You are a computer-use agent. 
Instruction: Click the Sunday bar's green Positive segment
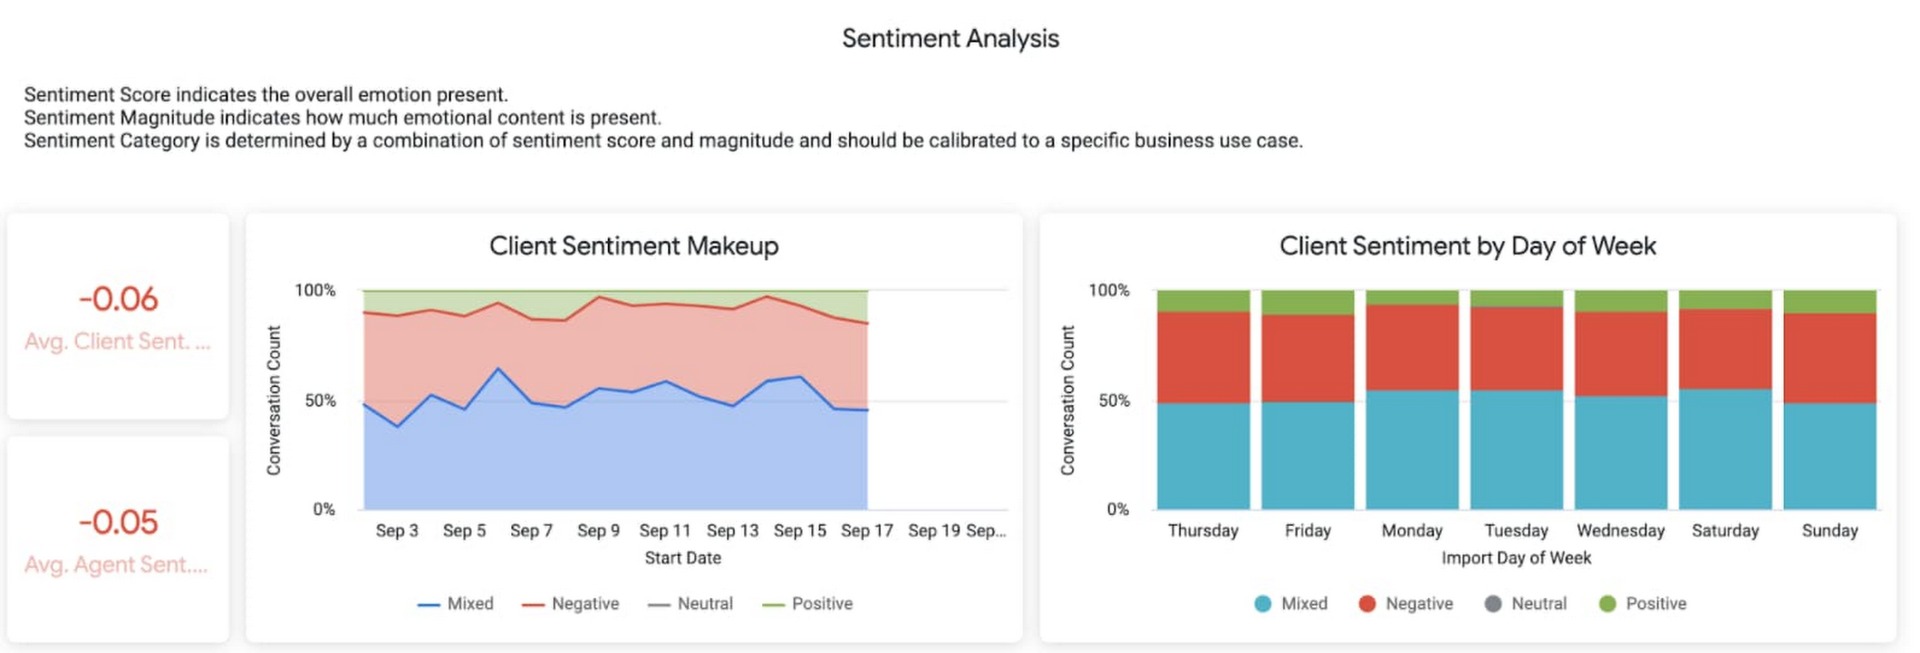click(1829, 301)
